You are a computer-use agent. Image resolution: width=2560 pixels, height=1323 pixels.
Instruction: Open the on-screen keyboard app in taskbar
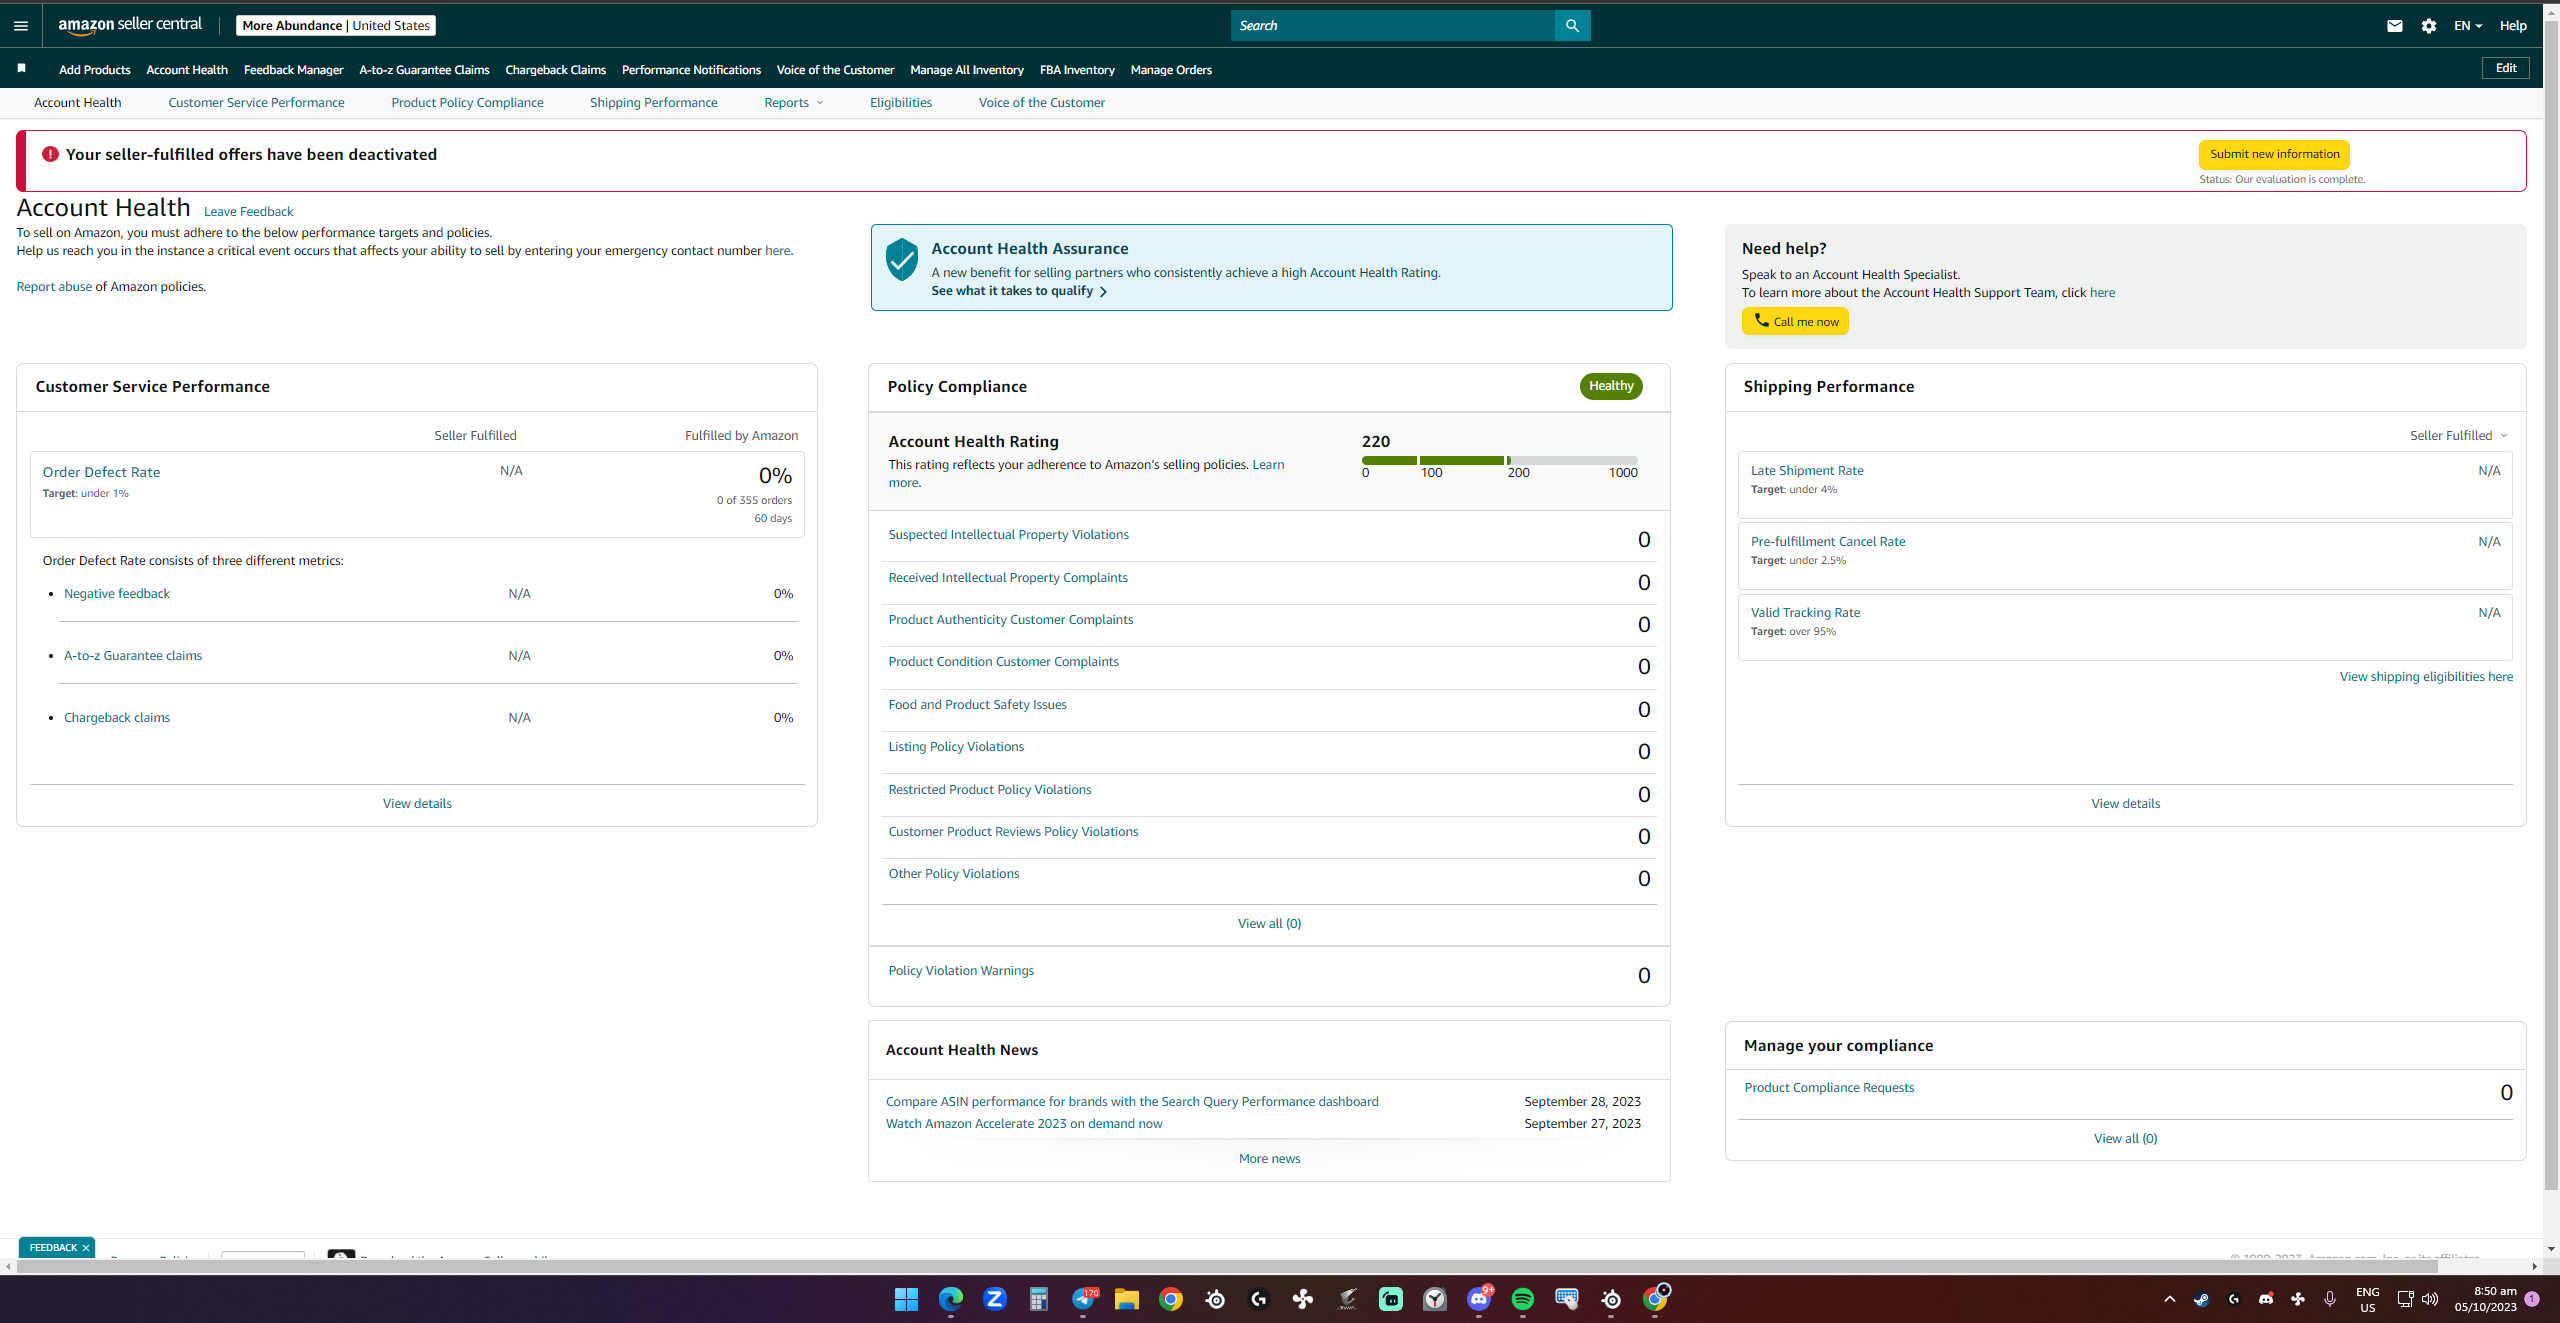(1567, 1299)
